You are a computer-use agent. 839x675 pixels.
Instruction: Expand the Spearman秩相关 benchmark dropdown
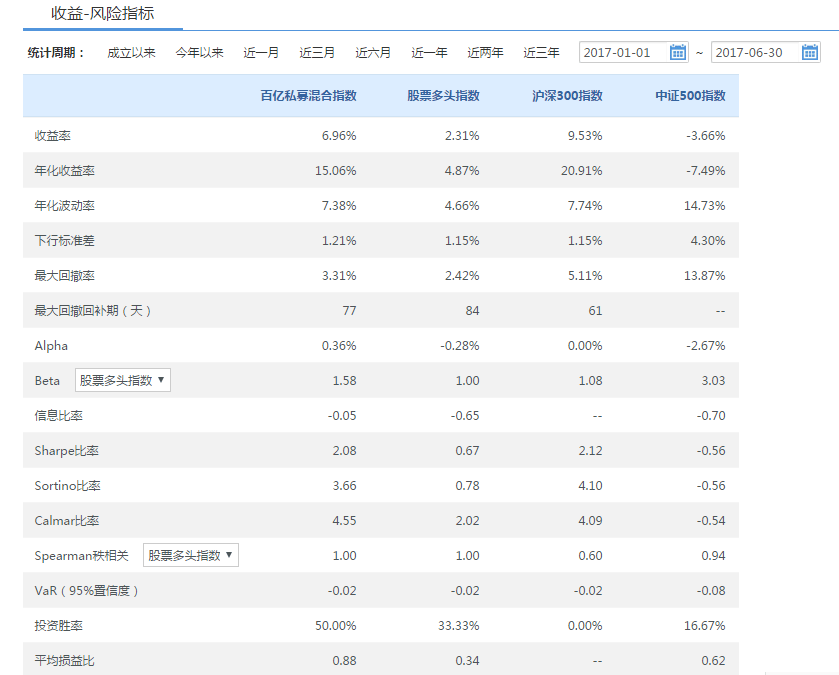click(190, 555)
